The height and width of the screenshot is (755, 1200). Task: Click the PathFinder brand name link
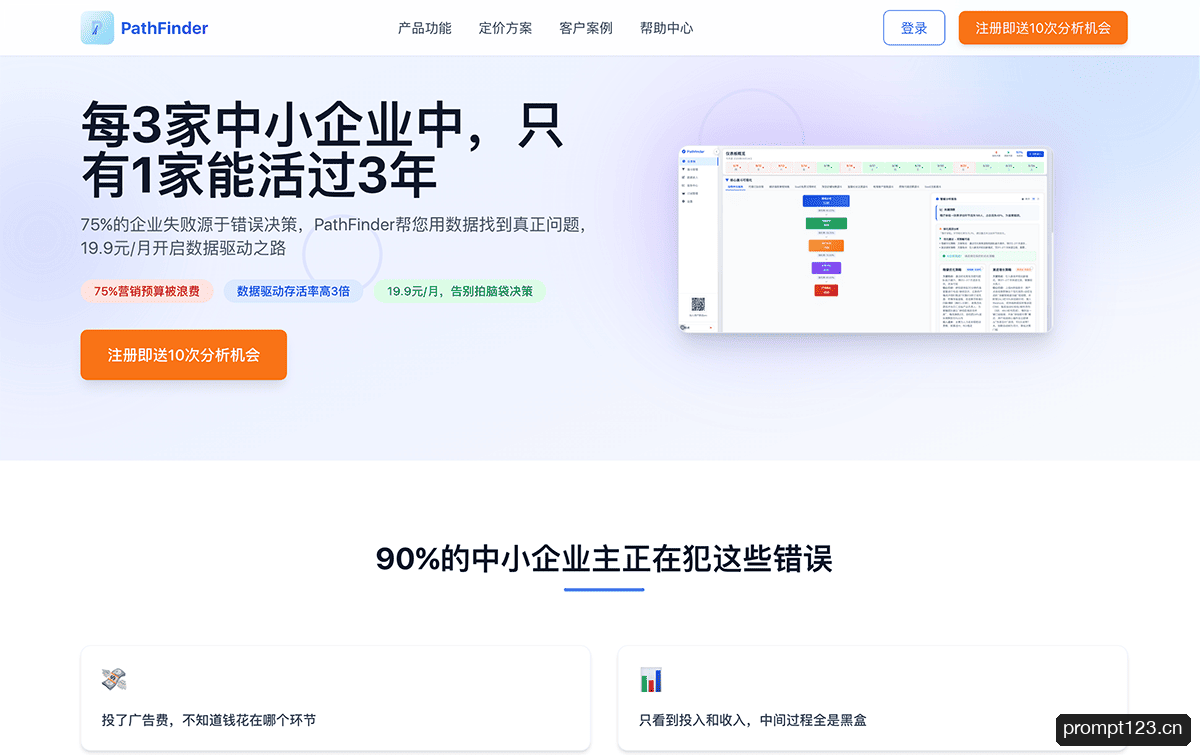164,28
